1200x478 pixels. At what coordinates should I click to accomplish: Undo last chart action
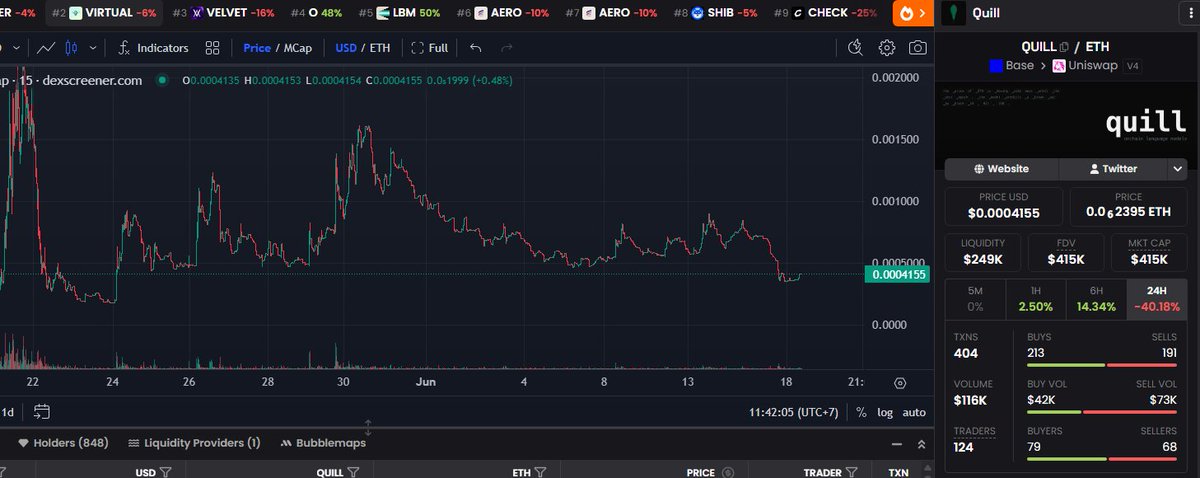[475, 47]
